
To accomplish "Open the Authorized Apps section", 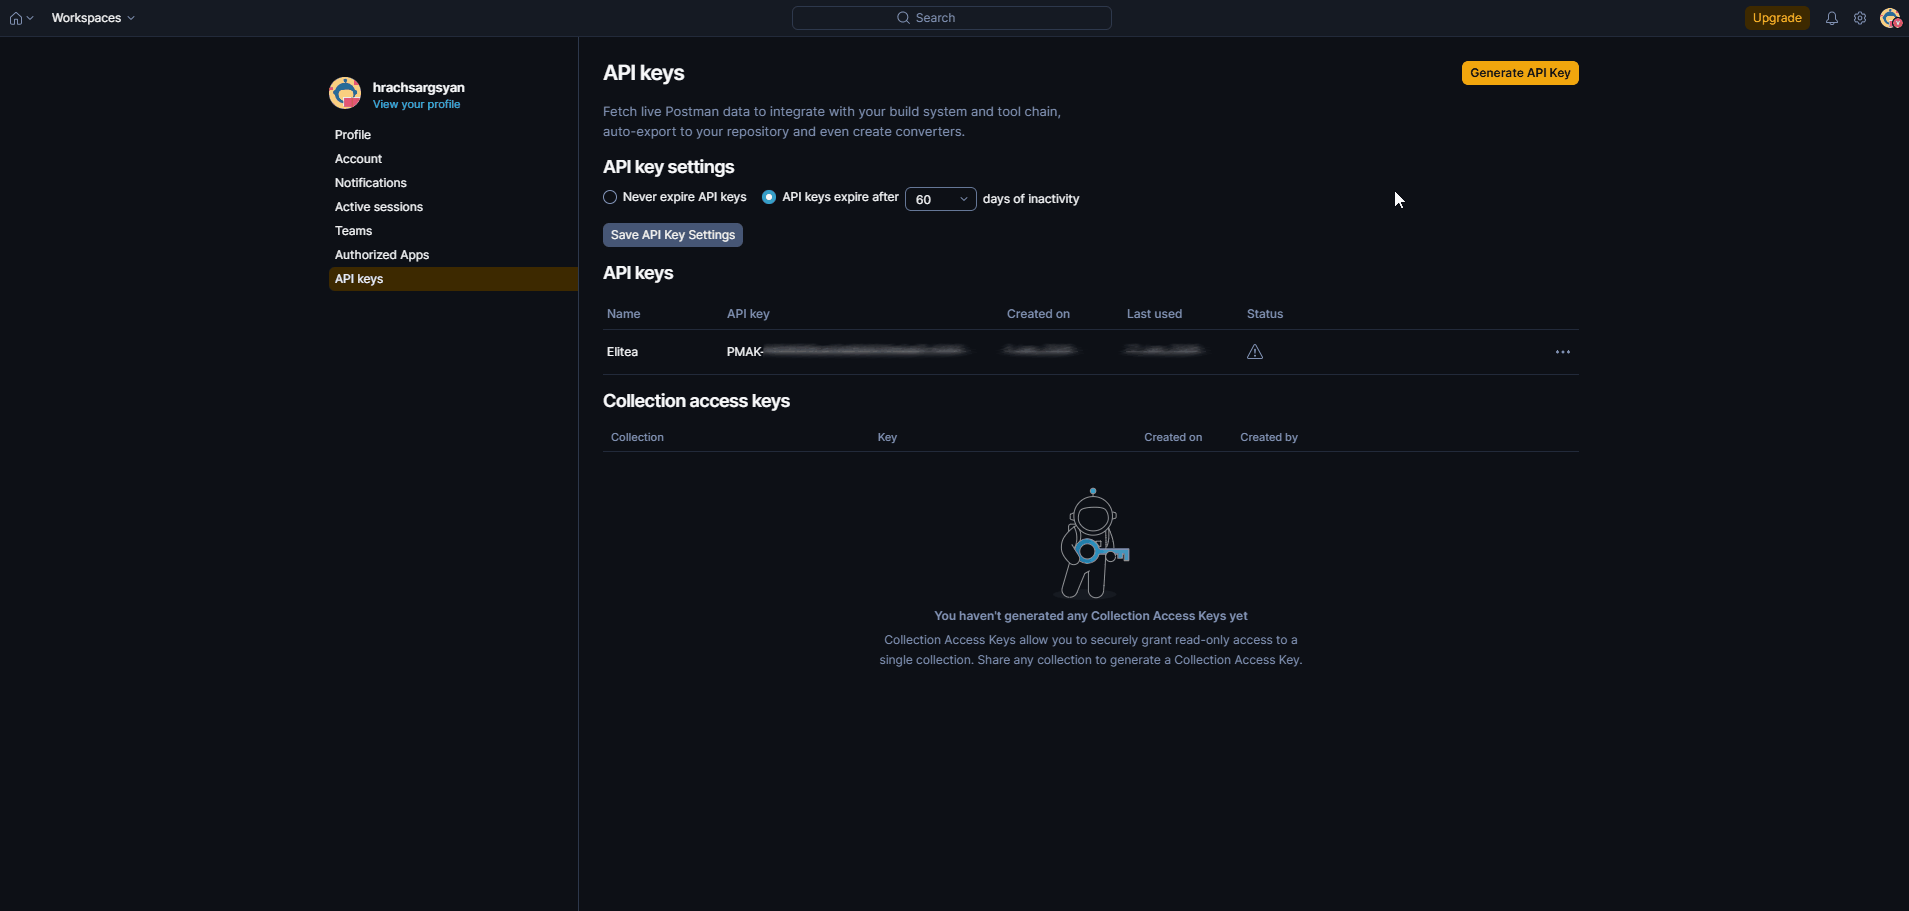I will (381, 255).
